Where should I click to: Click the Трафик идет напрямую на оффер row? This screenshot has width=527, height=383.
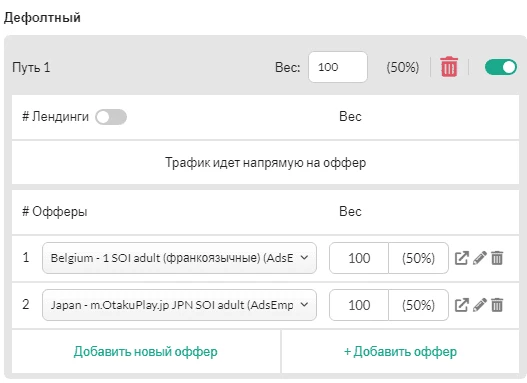[266, 163]
